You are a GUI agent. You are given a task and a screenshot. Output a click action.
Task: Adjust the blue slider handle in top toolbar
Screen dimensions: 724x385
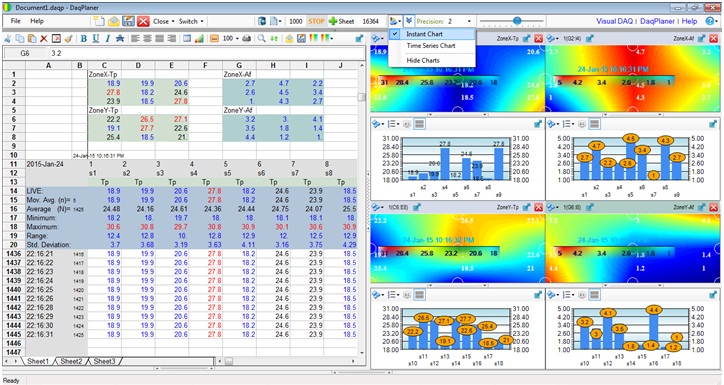click(x=517, y=21)
